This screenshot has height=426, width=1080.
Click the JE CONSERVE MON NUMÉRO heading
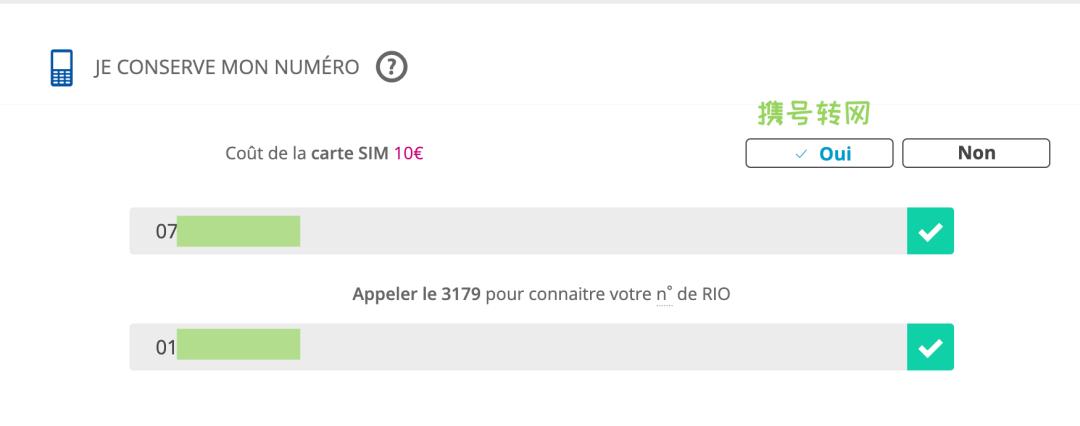[227, 69]
